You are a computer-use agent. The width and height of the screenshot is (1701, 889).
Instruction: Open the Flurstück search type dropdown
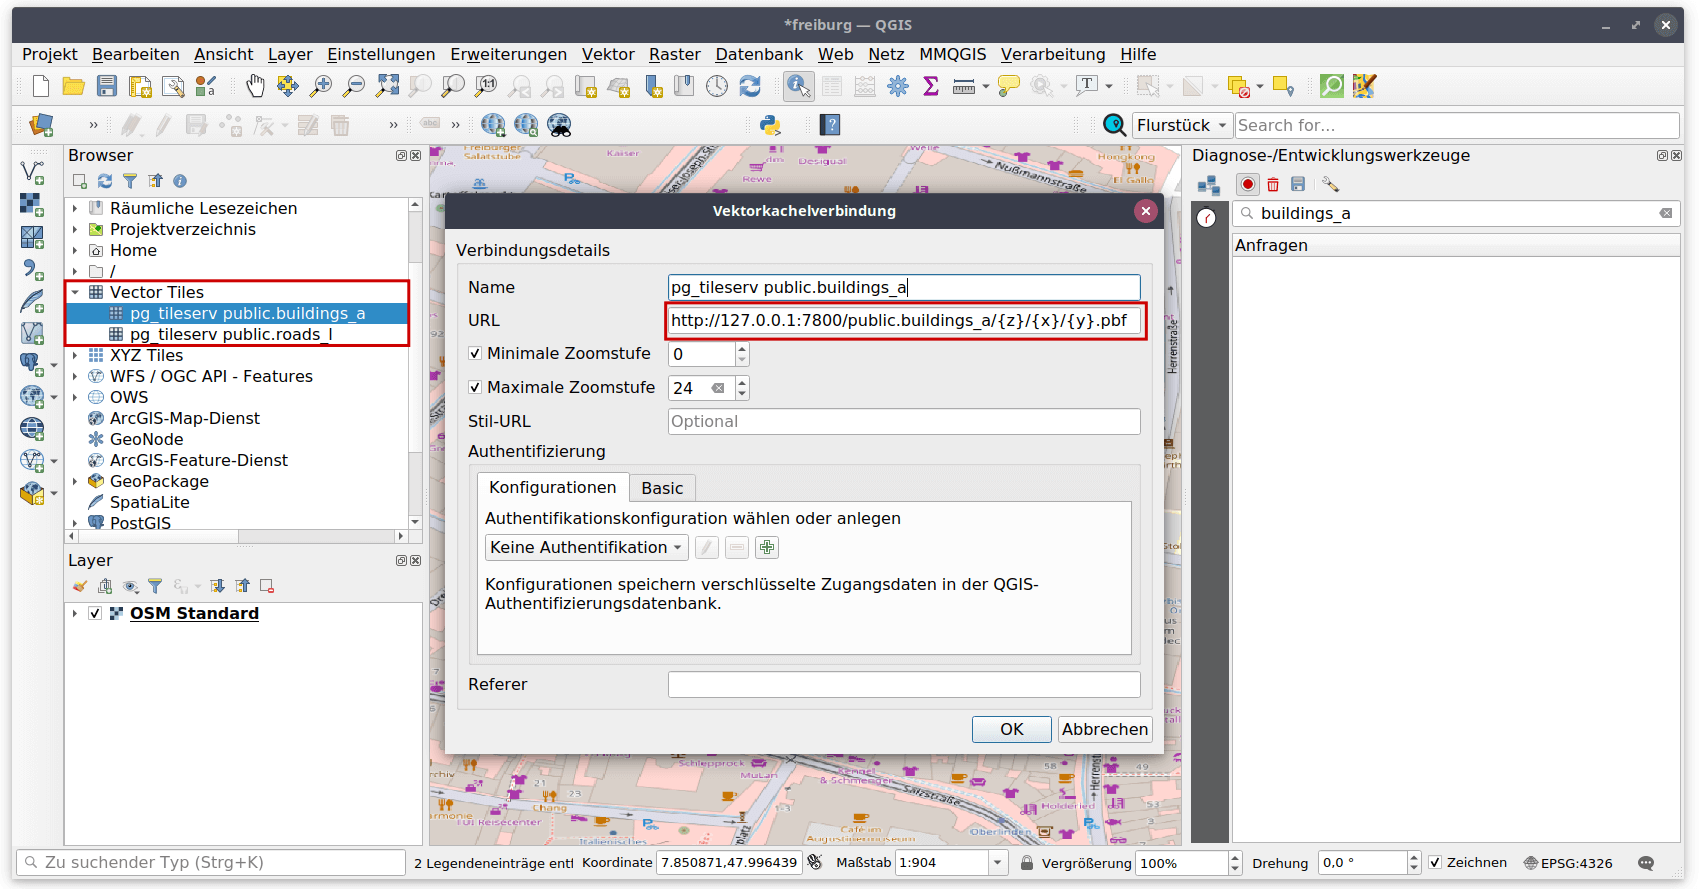(1181, 125)
